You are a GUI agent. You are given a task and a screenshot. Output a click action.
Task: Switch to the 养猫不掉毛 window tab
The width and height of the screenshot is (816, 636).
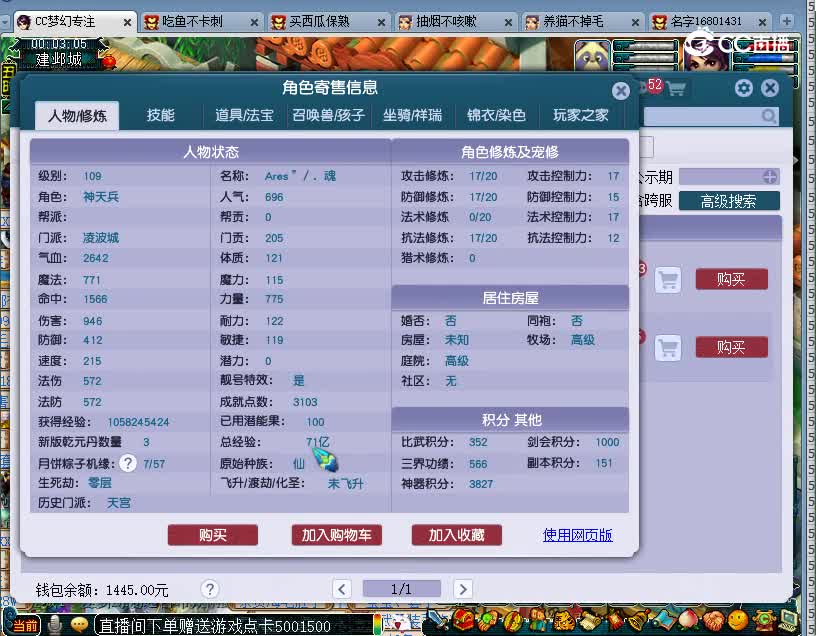(x=582, y=22)
